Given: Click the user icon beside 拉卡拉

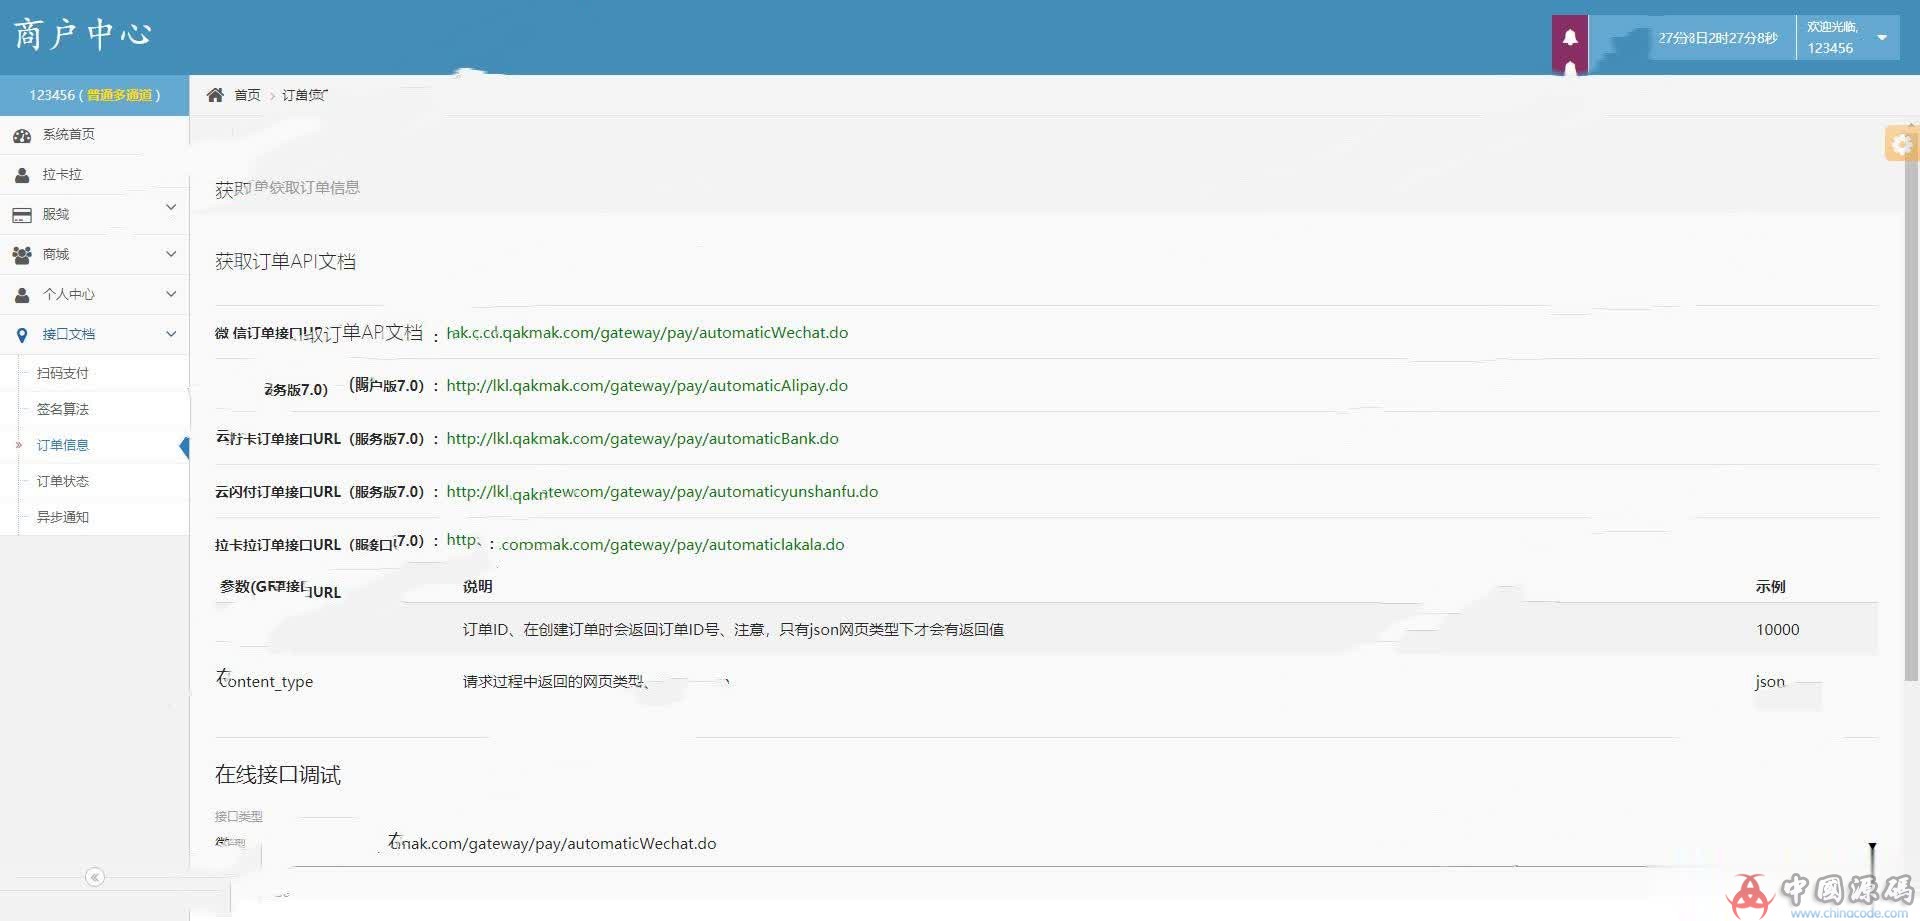Looking at the screenshot, I should coord(22,175).
